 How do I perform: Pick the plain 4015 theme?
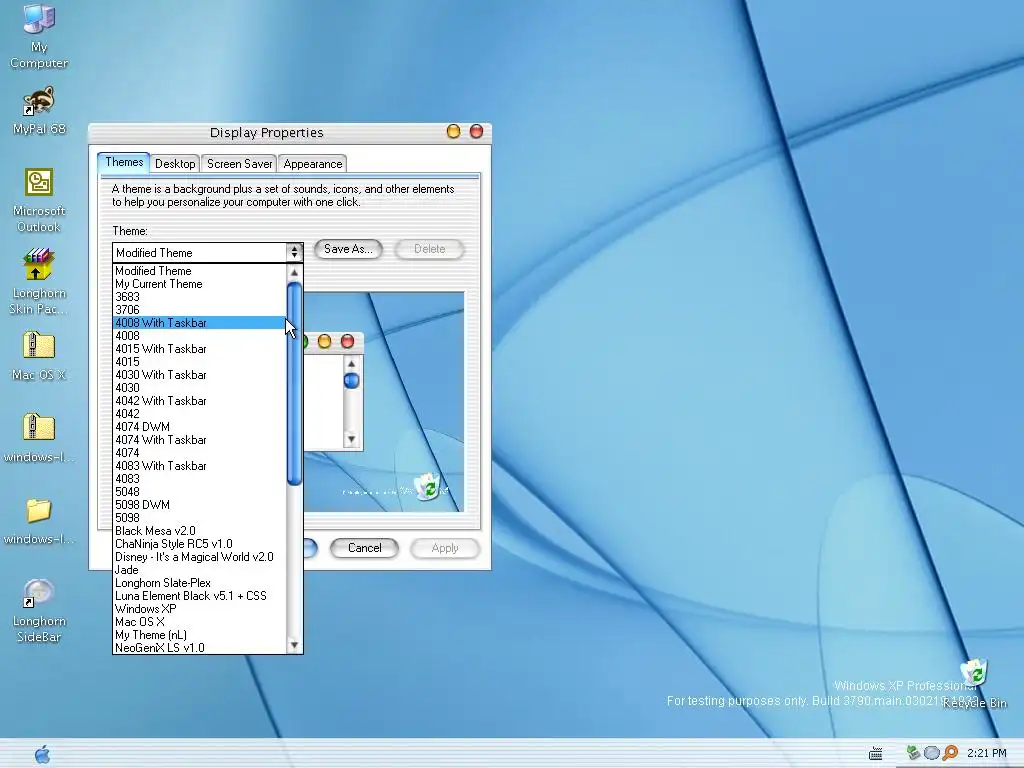pyautogui.click(x=200, y=362)
